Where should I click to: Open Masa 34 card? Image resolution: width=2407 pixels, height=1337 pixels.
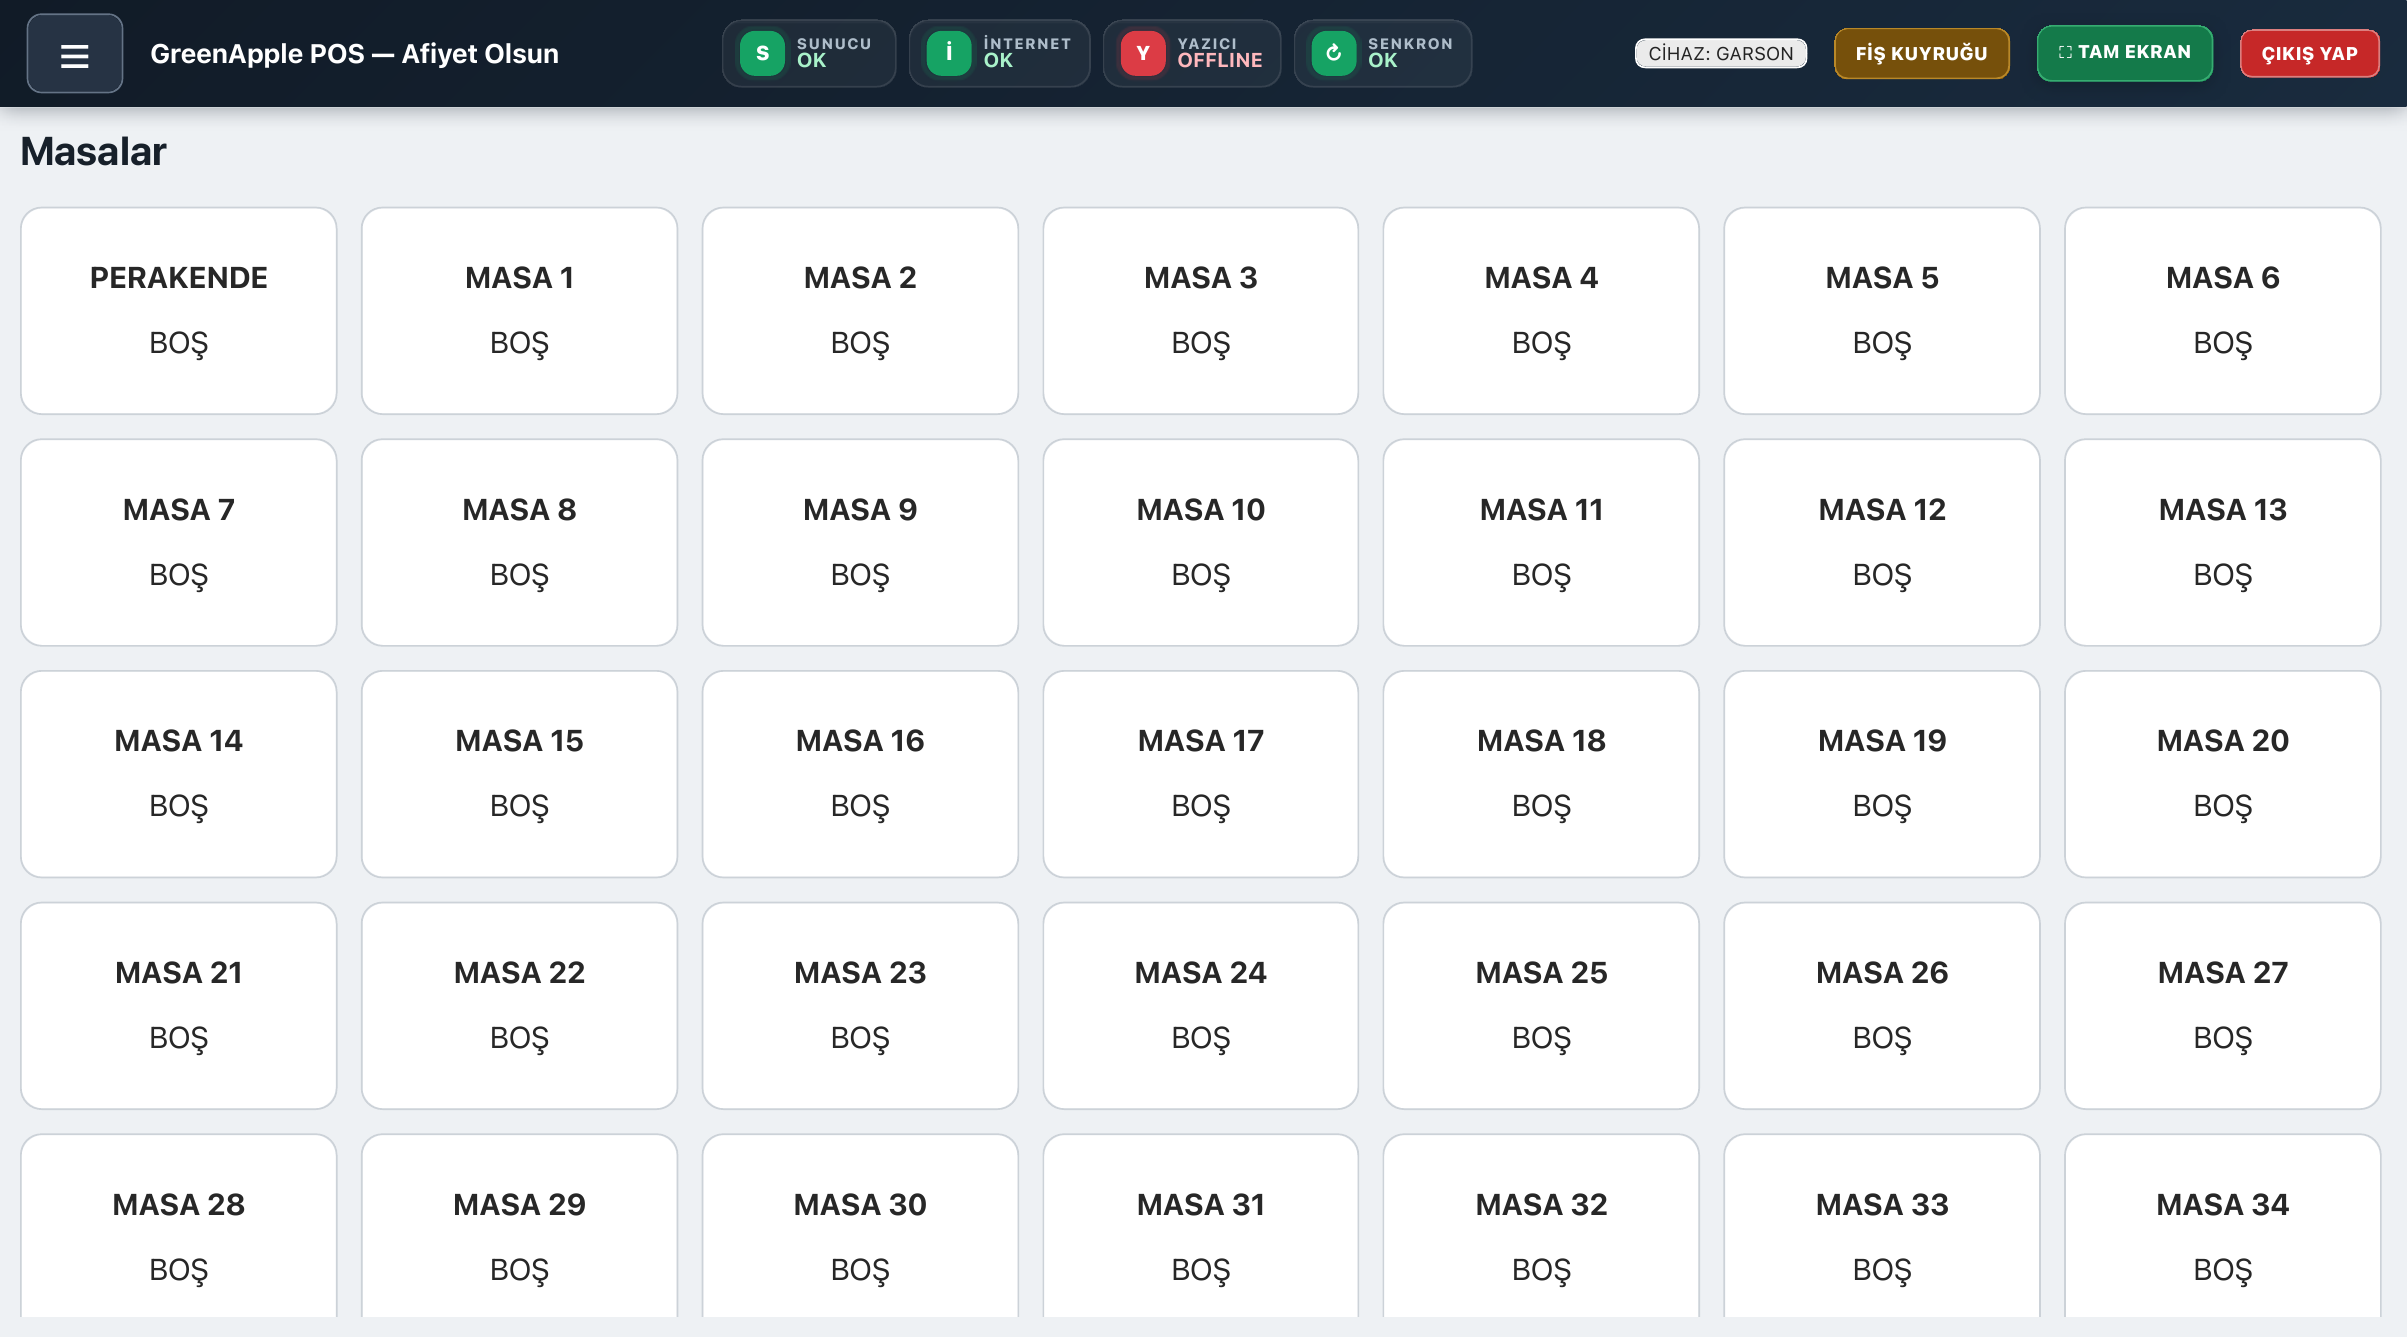2223,1226
